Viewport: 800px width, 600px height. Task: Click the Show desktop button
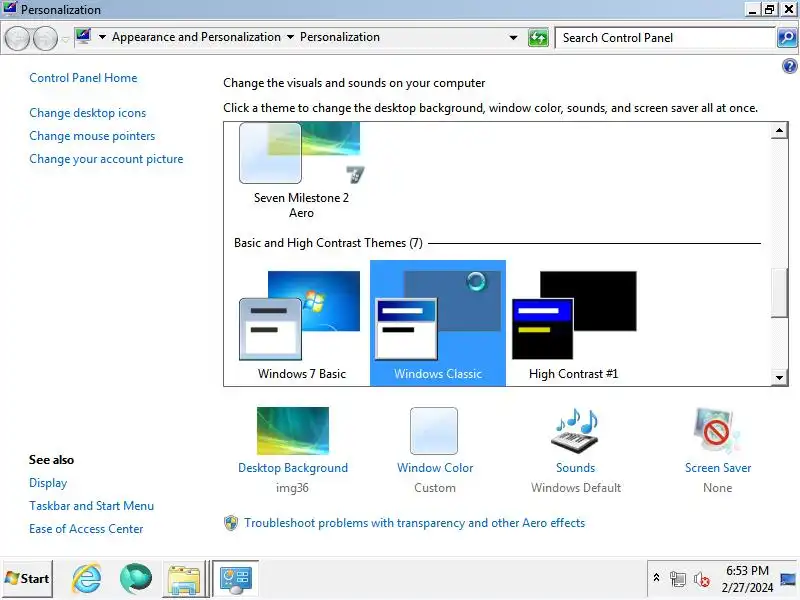[788, 579]
